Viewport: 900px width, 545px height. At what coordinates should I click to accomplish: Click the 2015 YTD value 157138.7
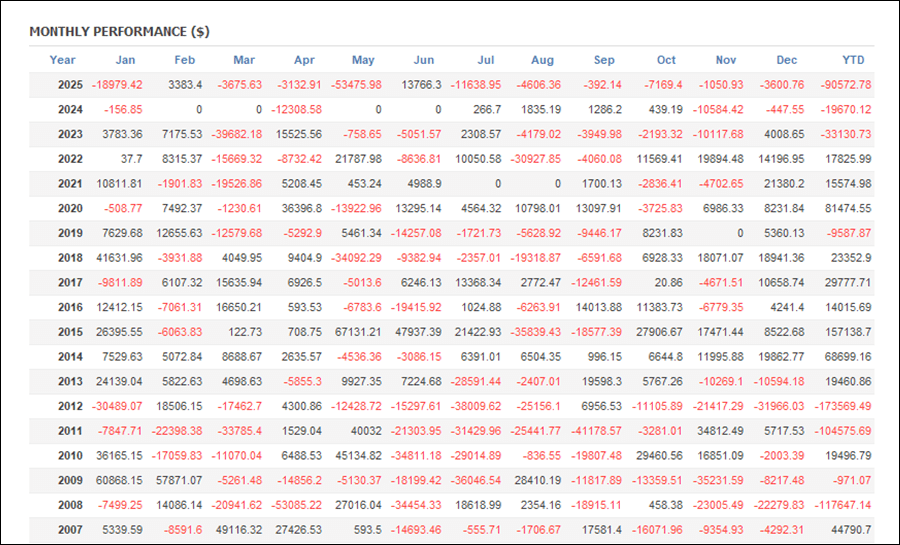point(846,330)
